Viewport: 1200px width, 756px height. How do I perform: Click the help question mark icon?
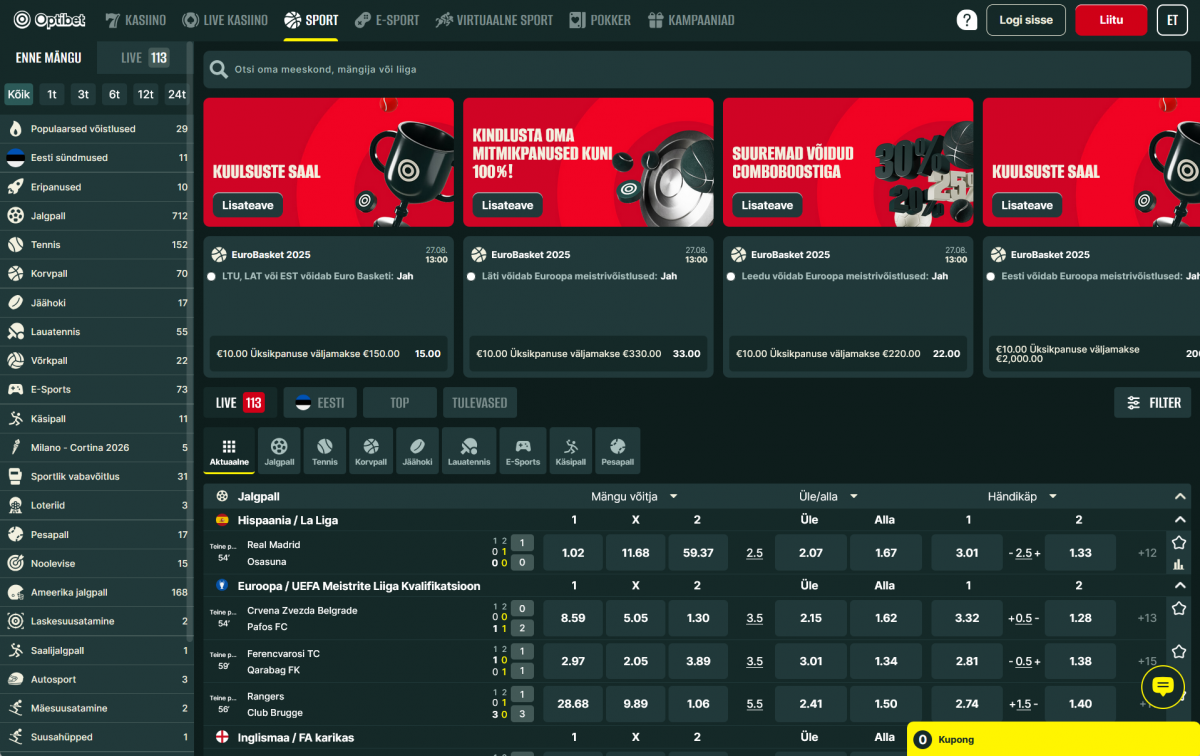[x=966, y=20]
